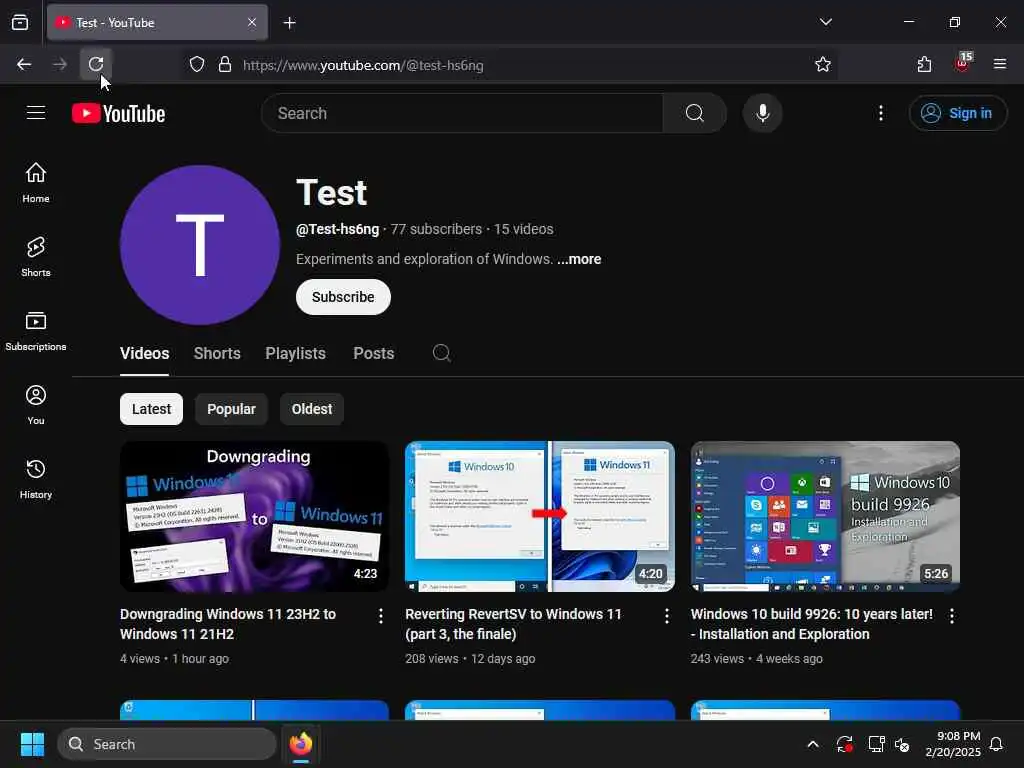Open action menu for Windows 10 build 9926 video
Viewport: 1024px width, 768px height.
(952, 615)
